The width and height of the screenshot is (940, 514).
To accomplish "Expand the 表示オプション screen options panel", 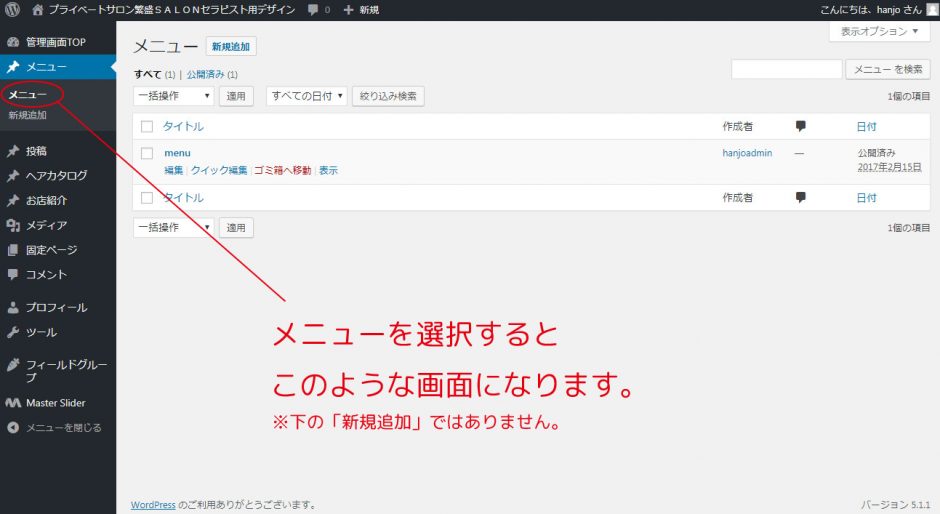I will point(880,32).
